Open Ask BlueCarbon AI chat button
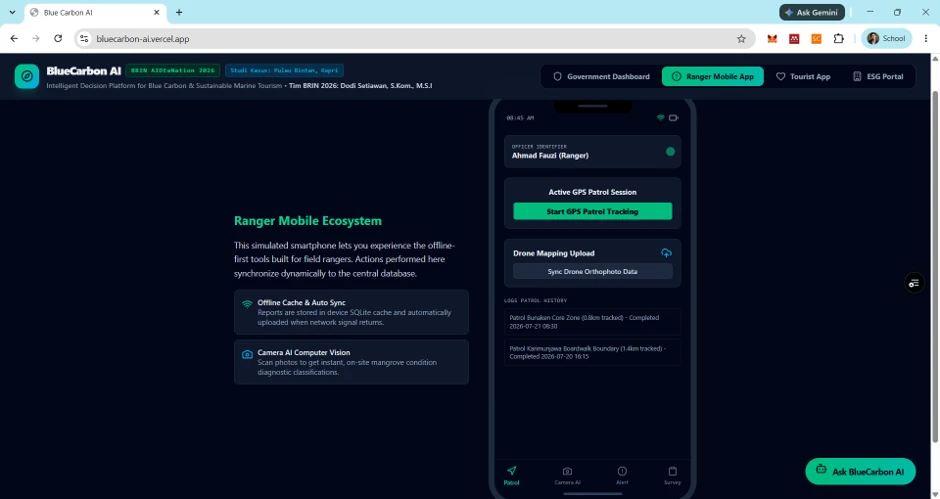The width and height of the screenshot is (940, 499). tap(860, 471)
